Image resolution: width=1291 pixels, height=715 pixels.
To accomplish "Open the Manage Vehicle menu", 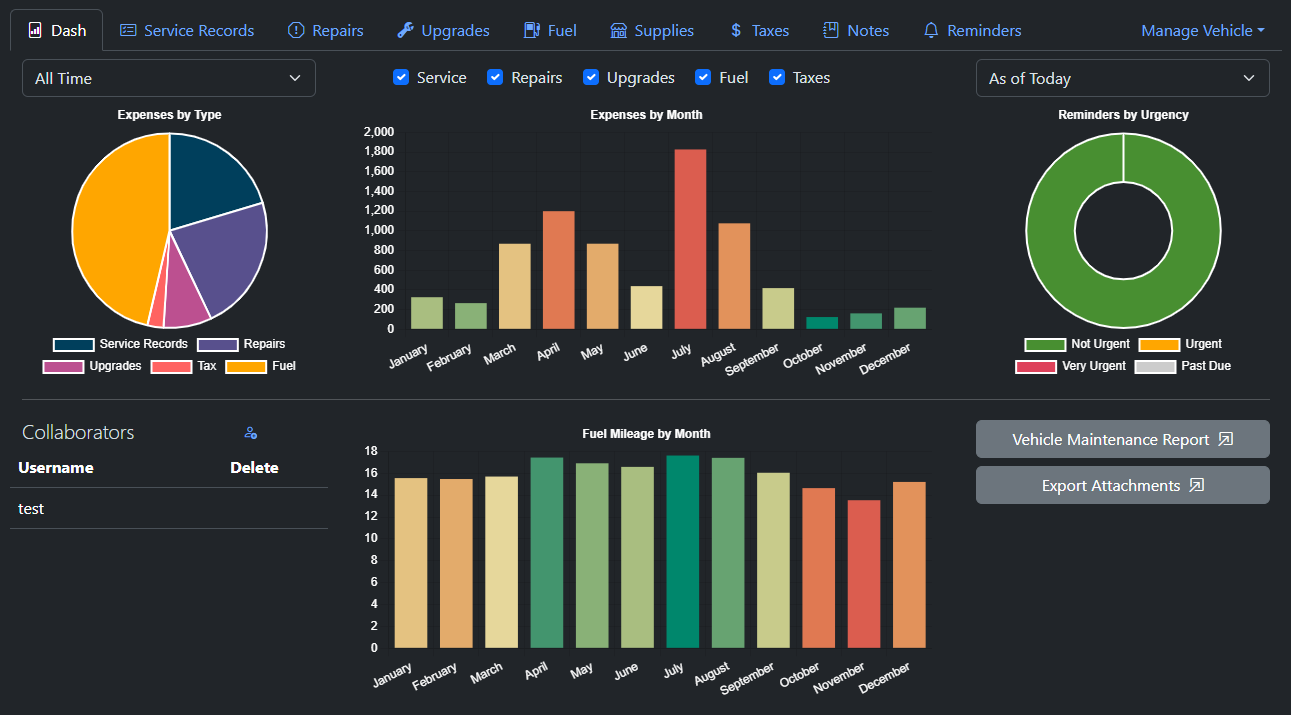I will (1202, 30).
